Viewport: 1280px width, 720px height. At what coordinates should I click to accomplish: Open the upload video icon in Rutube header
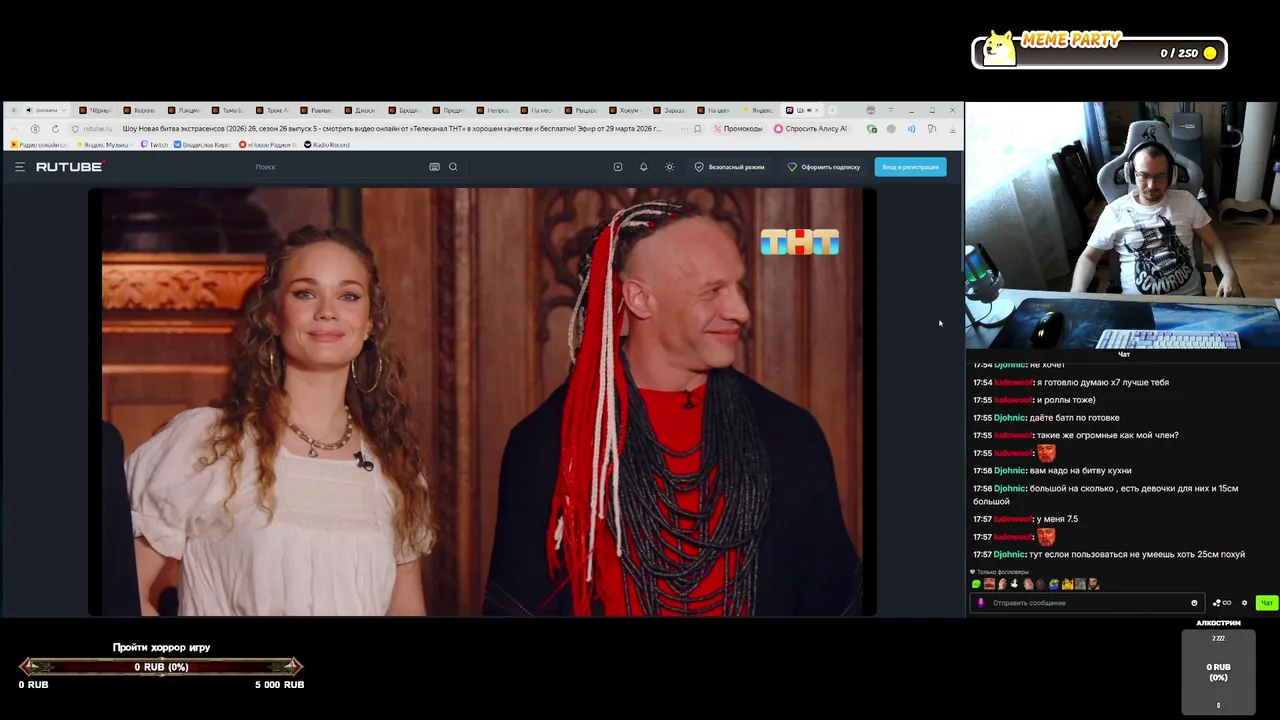pyautogui.click(x=618, y=167)
